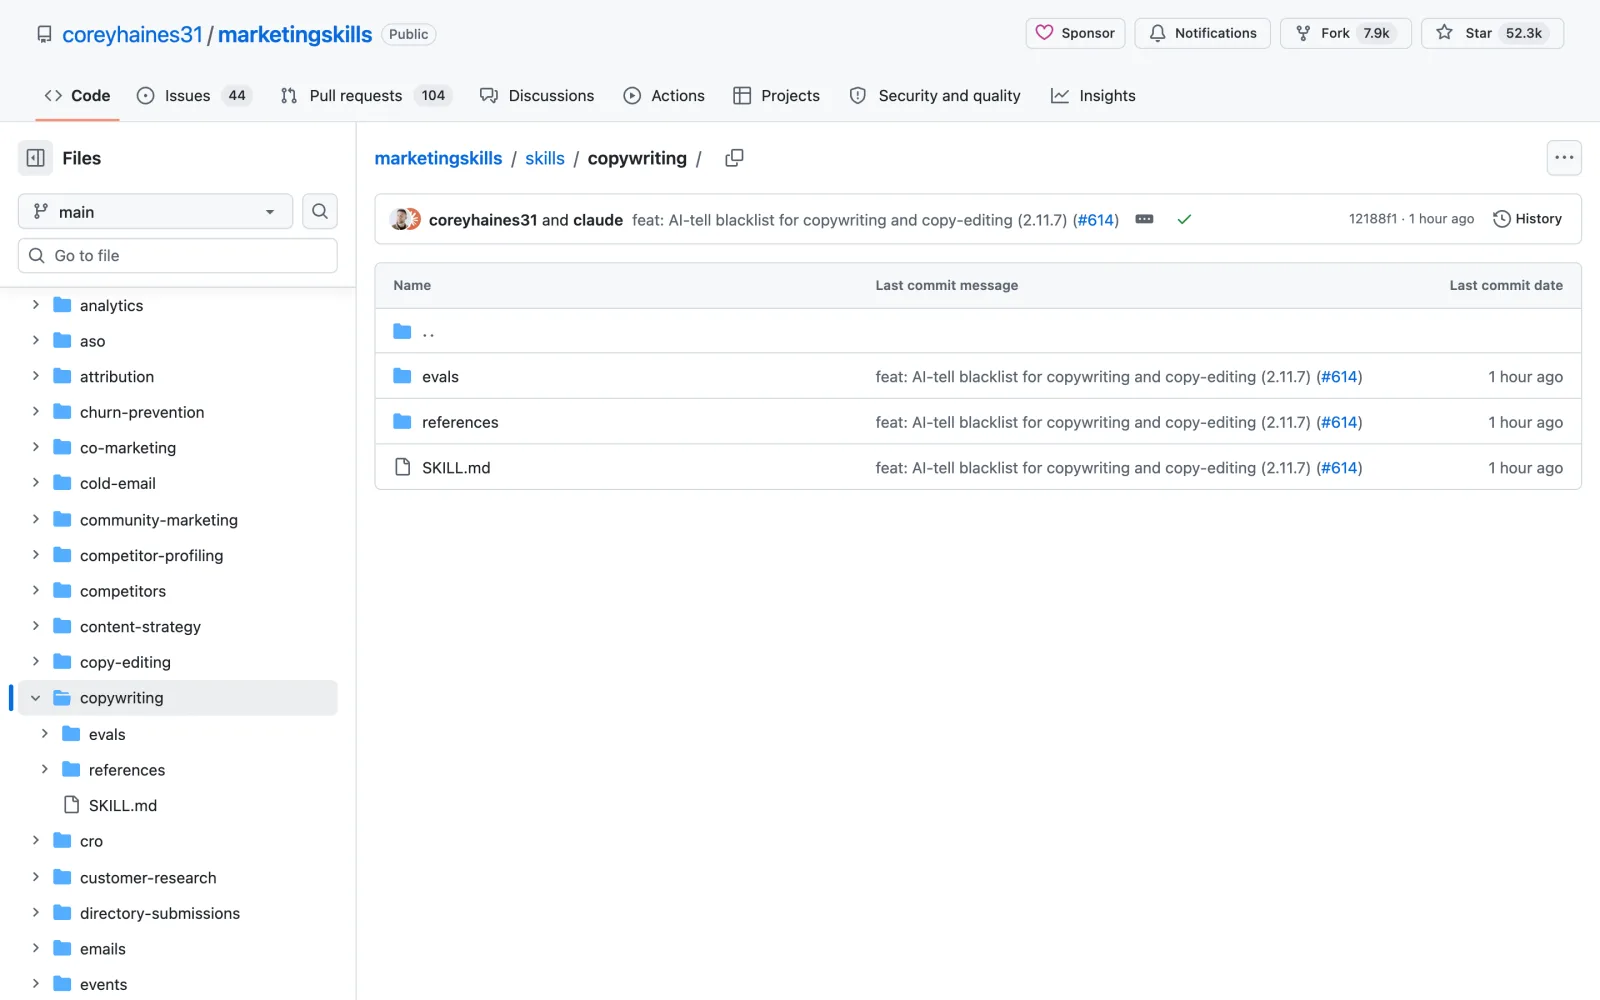Open Notifications bell button
Image resolution: width=1600 pixels, height=1000 pixels.
pyautogui.click(x=1202, y=33)
